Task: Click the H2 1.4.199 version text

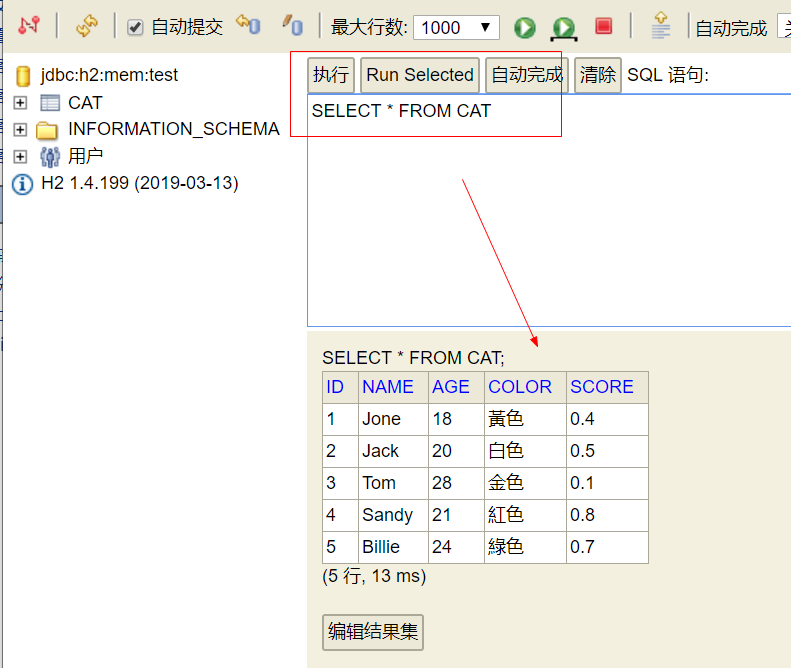Action: (140, 183)
